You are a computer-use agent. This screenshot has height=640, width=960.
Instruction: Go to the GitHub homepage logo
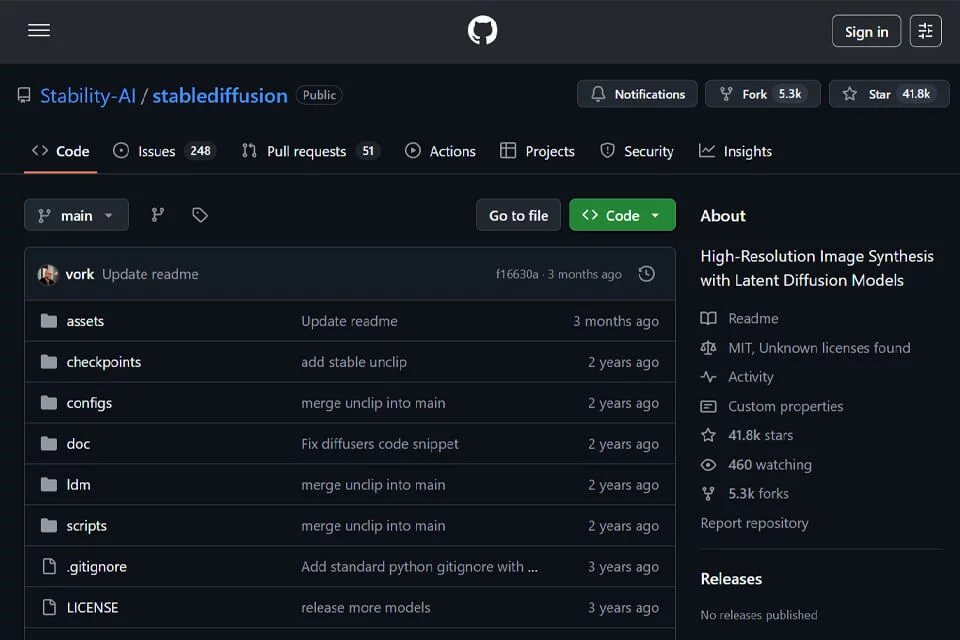[x=482, y=30]
